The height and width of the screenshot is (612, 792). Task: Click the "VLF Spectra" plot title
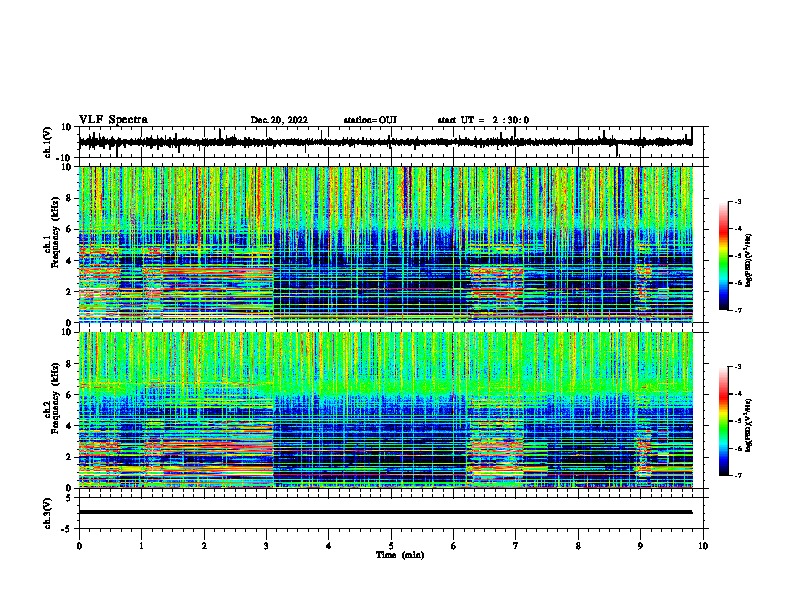pyautogui.click(x=113, y=120)
